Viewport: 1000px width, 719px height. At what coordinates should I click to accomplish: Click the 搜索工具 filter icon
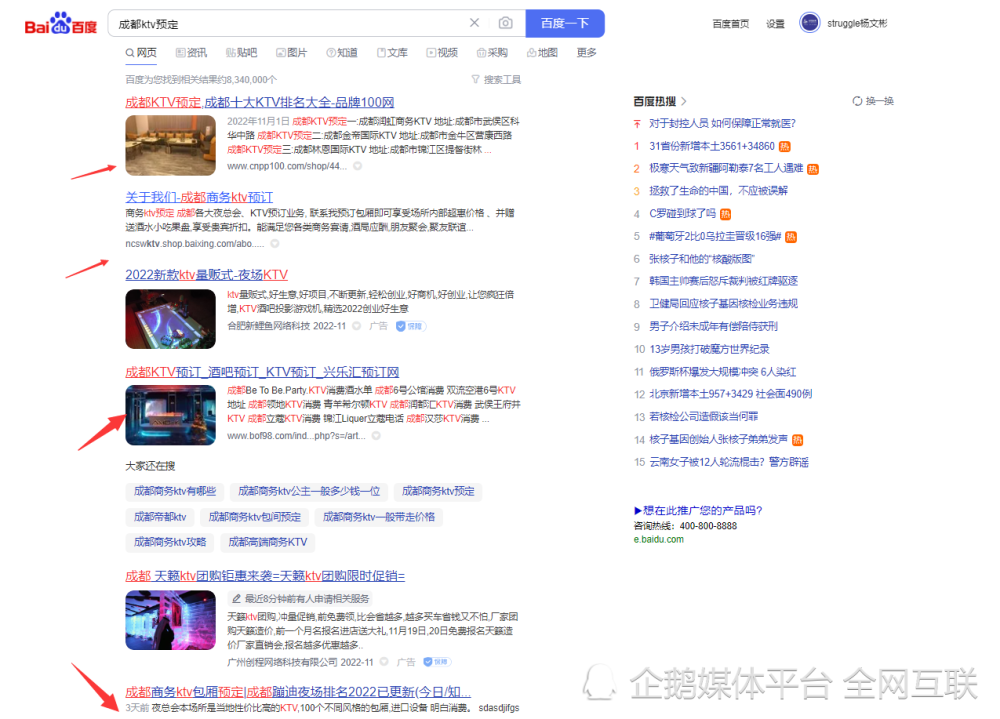[x=475, y=79]
